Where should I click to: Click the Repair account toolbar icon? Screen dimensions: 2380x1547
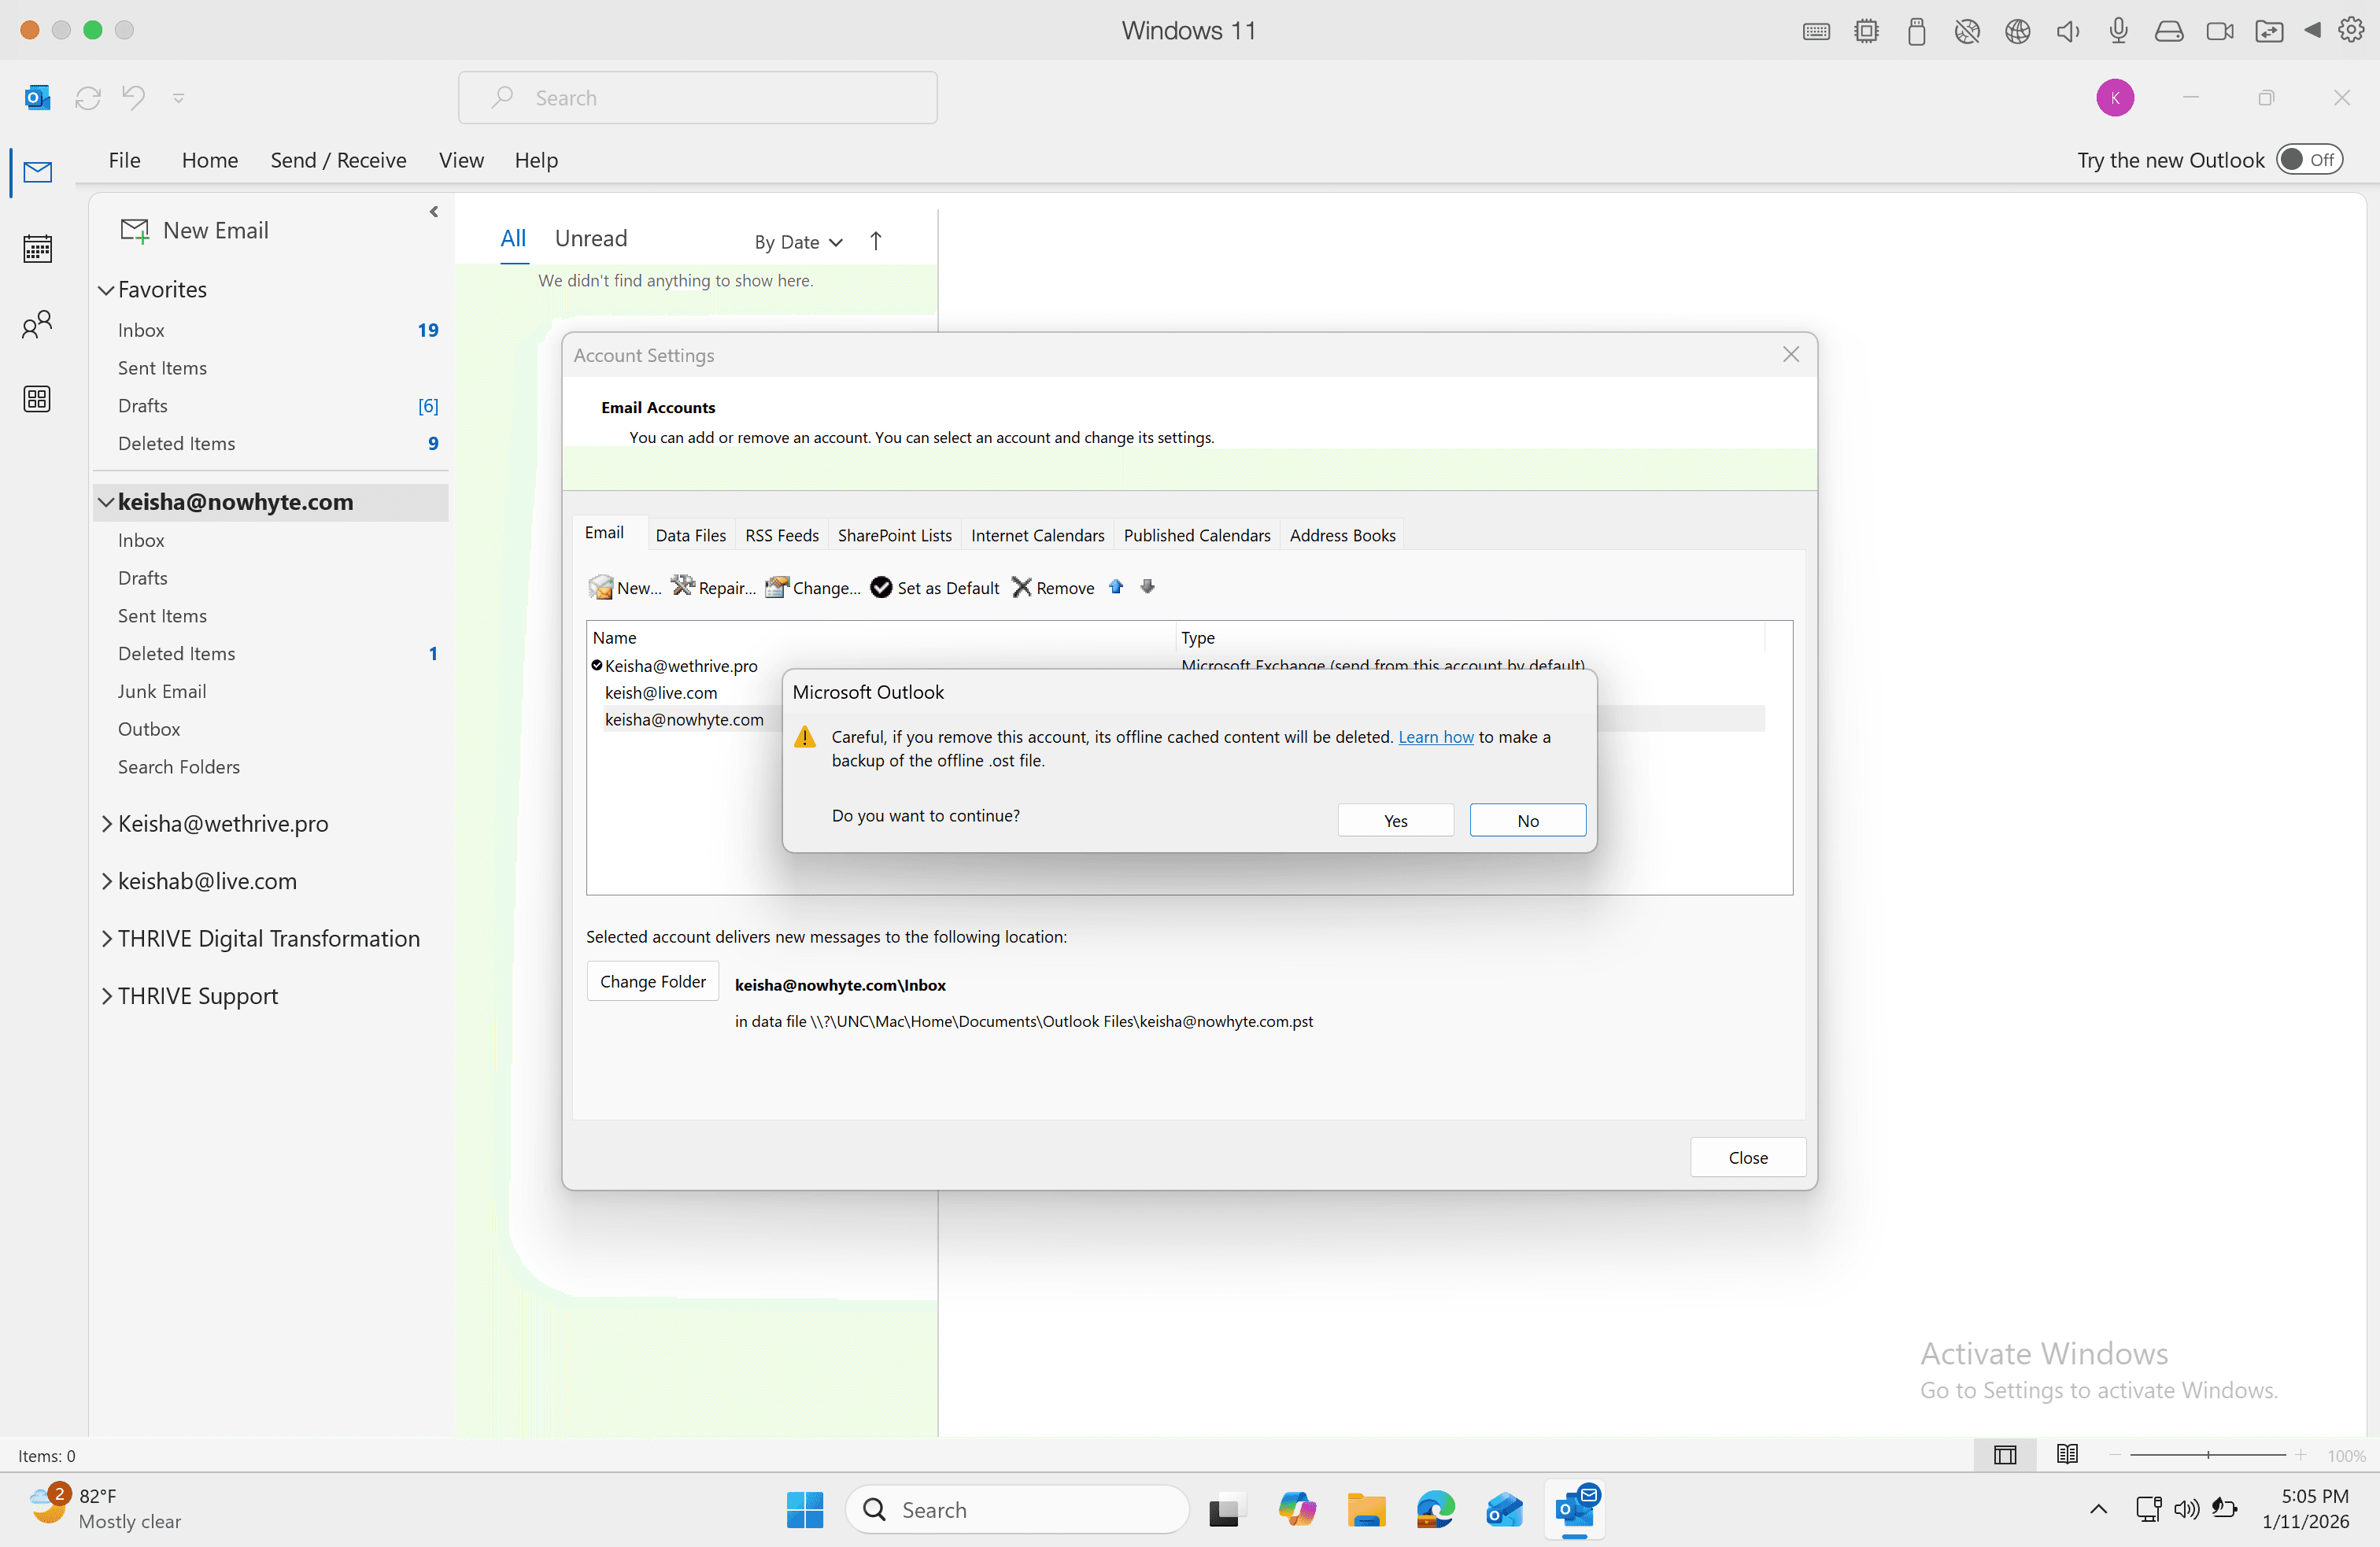(683, 587)
